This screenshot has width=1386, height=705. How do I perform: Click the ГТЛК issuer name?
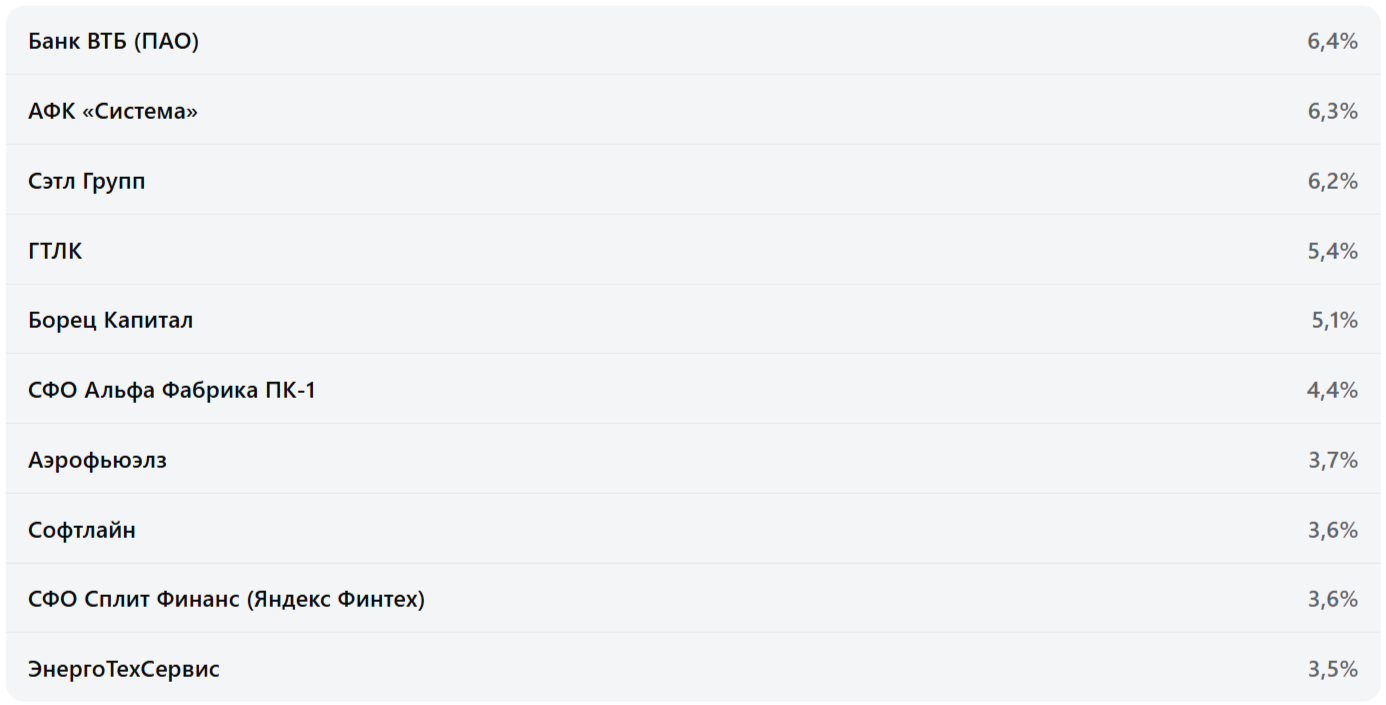click(55, 251)
